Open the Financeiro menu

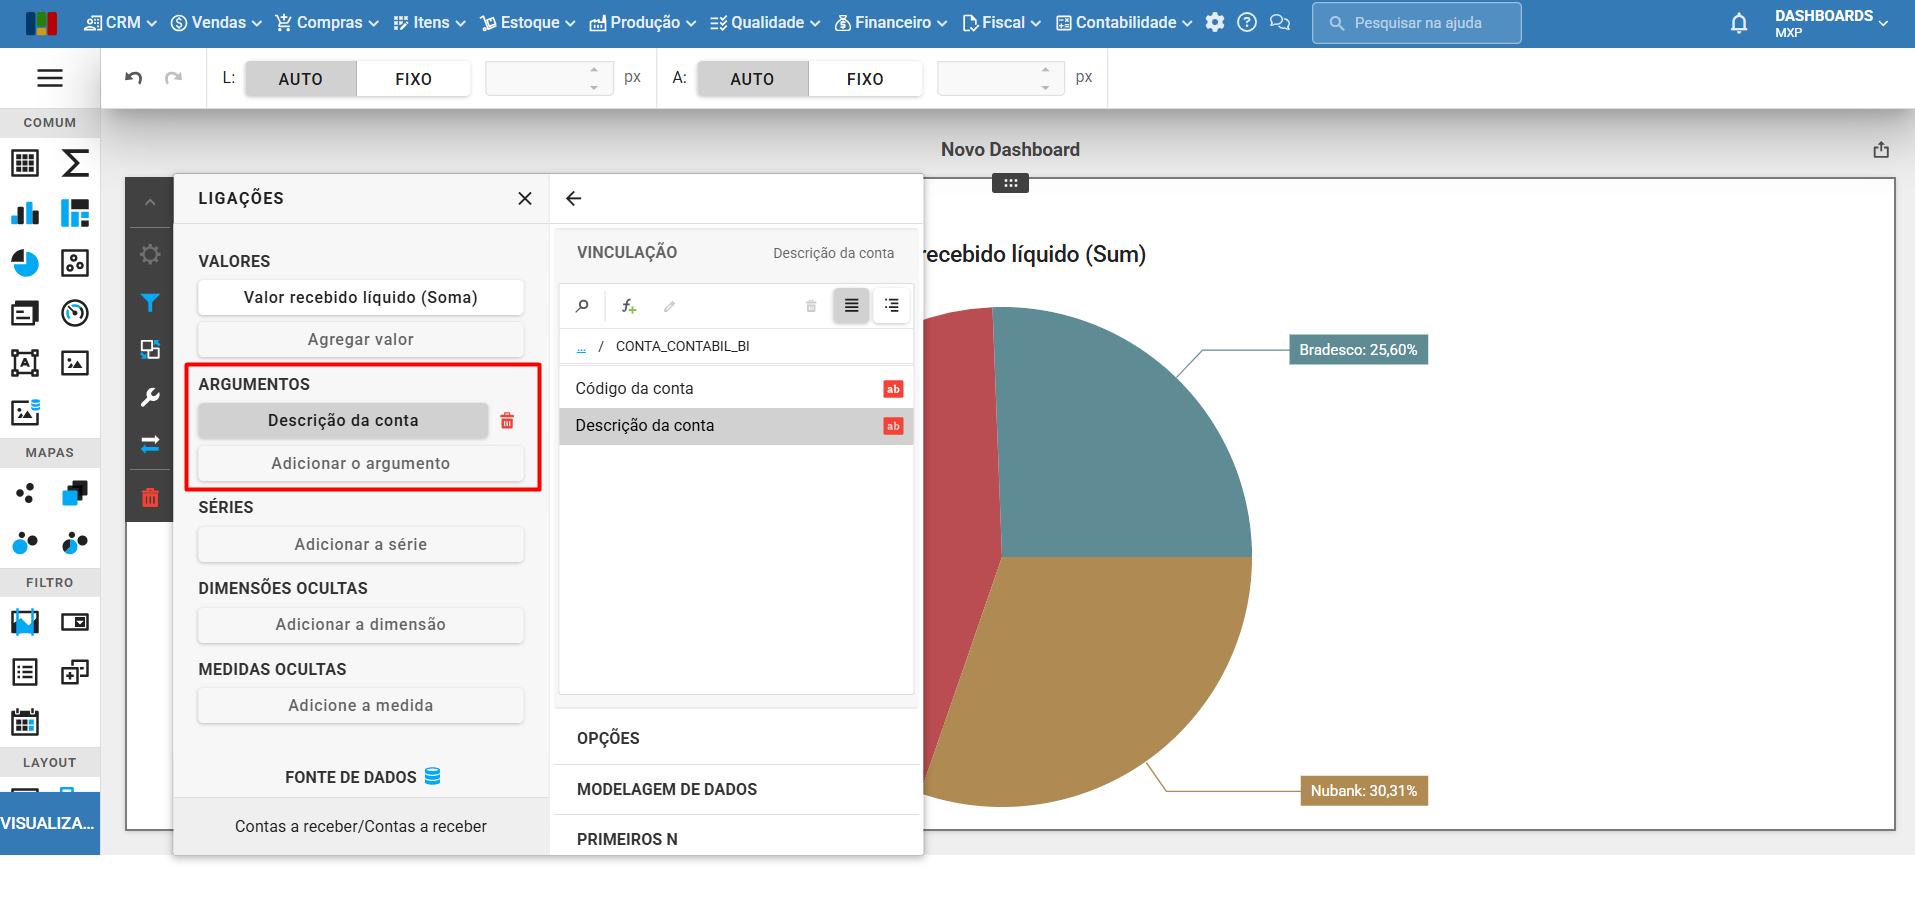tap(891, 22)
